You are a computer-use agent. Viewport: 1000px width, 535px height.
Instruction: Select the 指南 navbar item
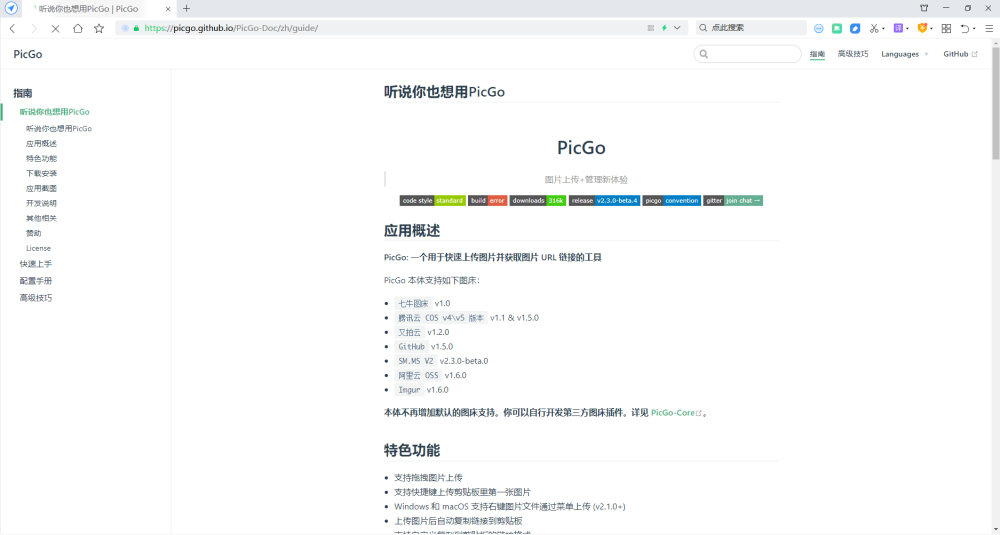coord(817,54)
